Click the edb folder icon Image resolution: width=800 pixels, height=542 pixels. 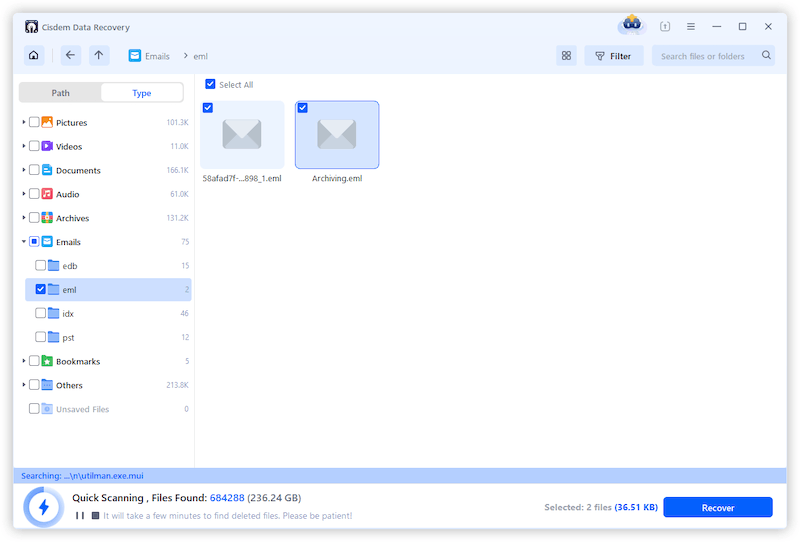pyautogui.click(x=54, y=265)
